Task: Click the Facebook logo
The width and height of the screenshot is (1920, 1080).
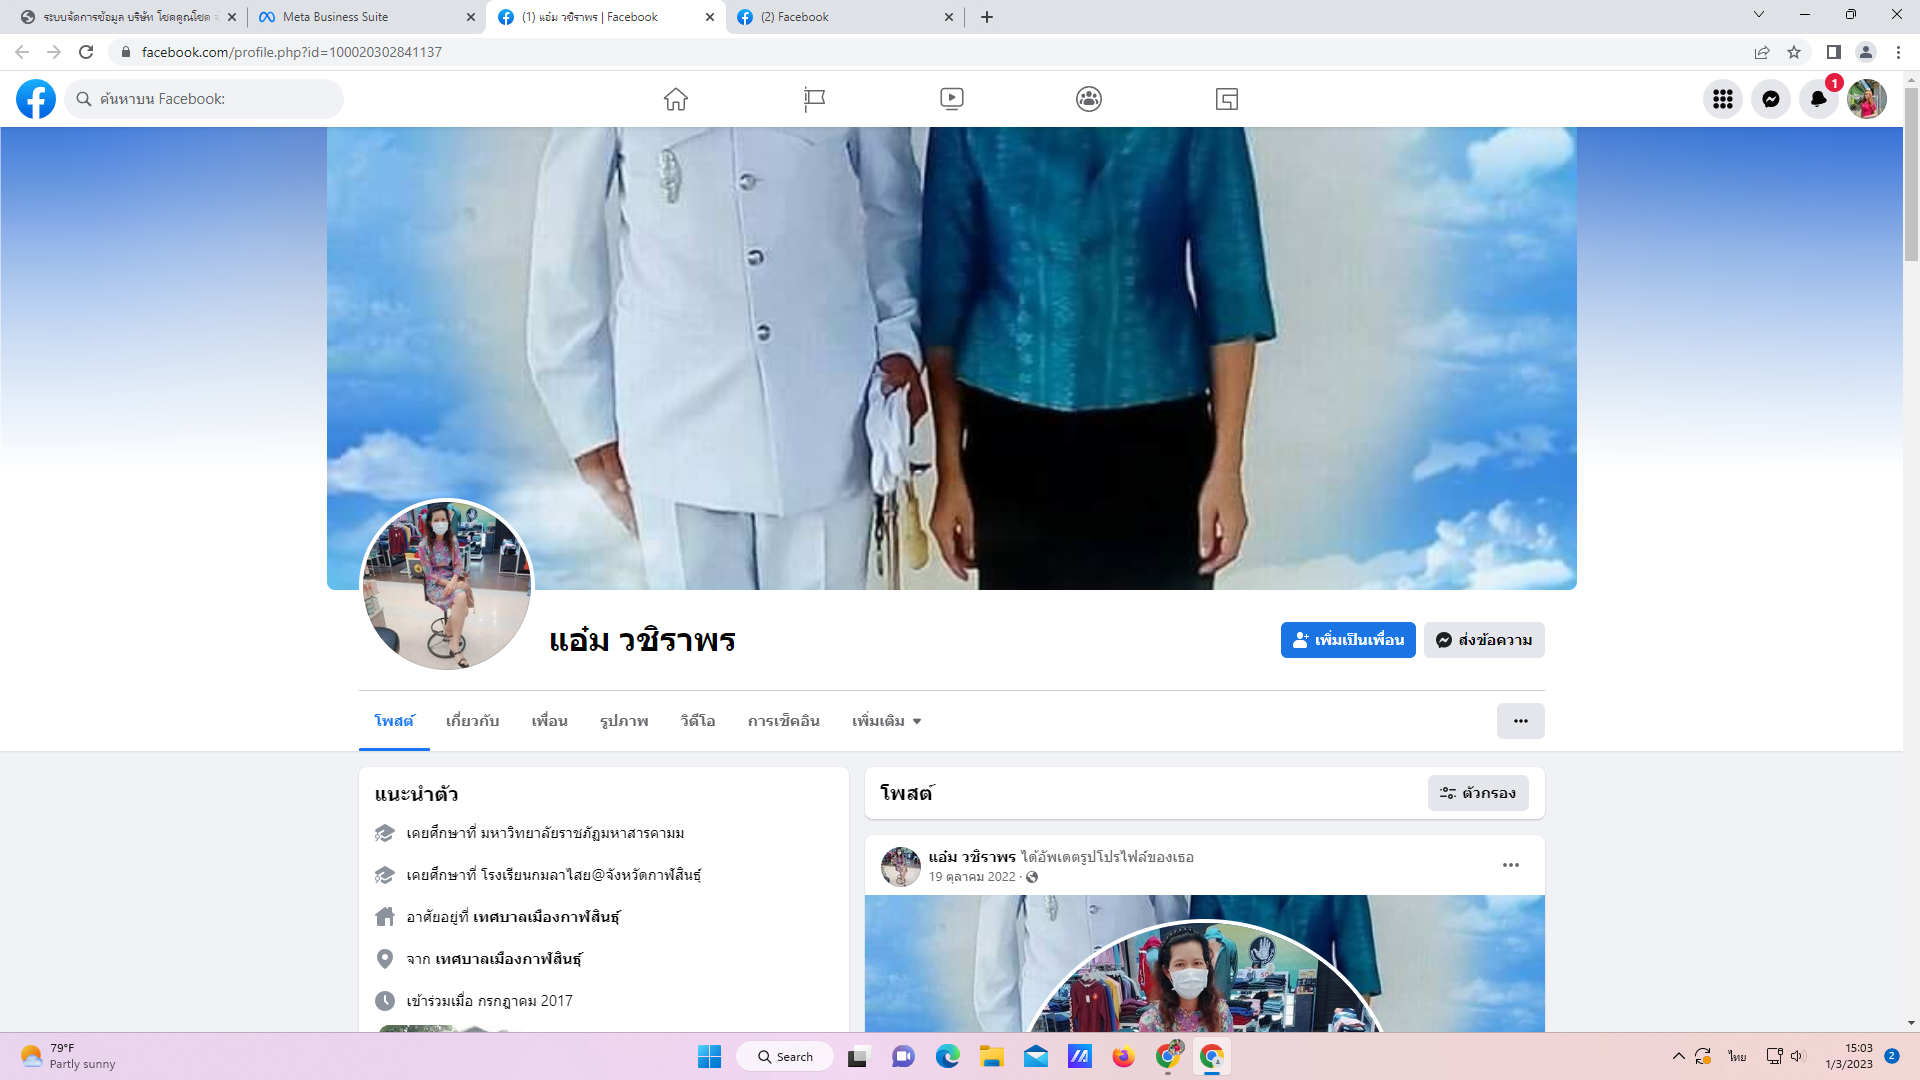Action: (x=36, y=99)
